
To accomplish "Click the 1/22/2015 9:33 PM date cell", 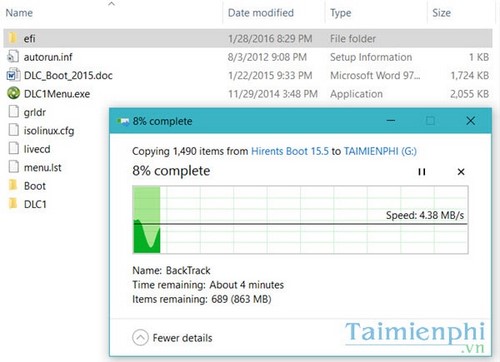I will click(x=270, y=76).
